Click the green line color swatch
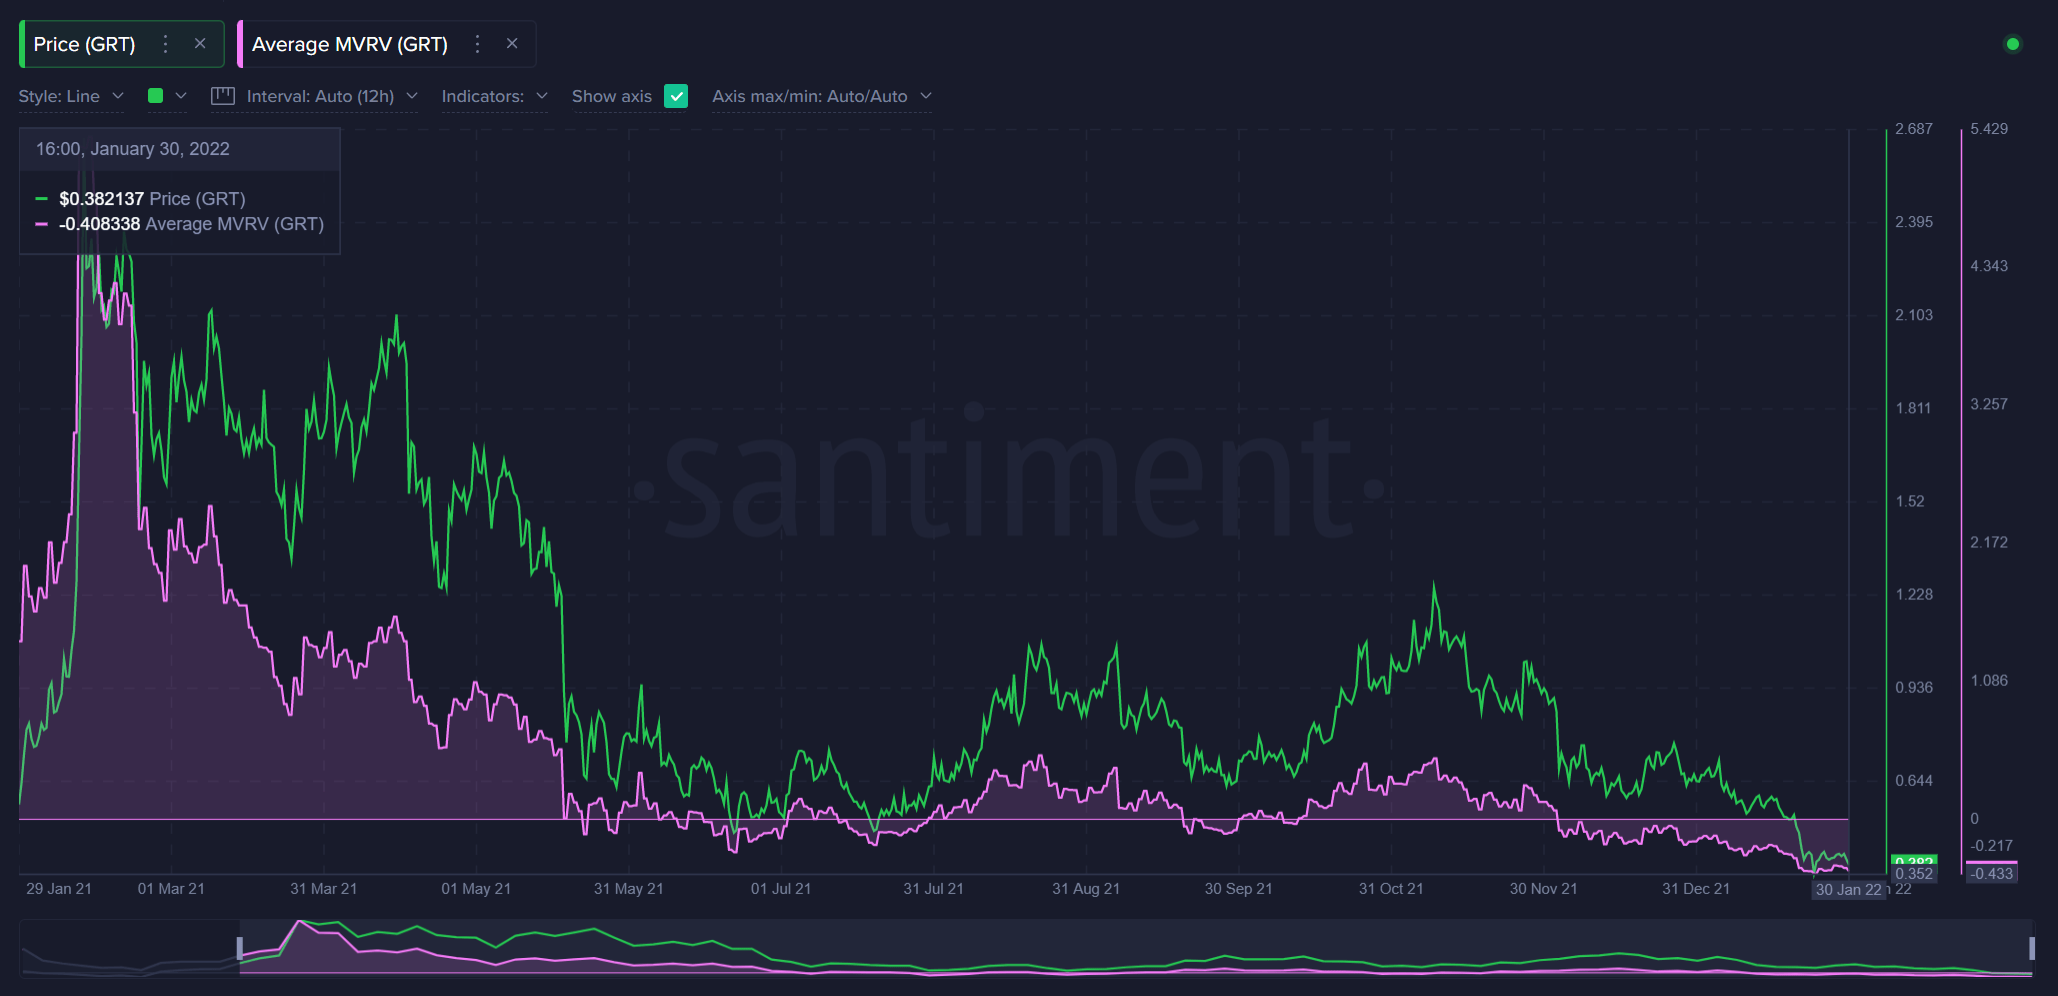The width and height of the screenshot is (2058, 996). pyautogui.click(x=155, y=96)
